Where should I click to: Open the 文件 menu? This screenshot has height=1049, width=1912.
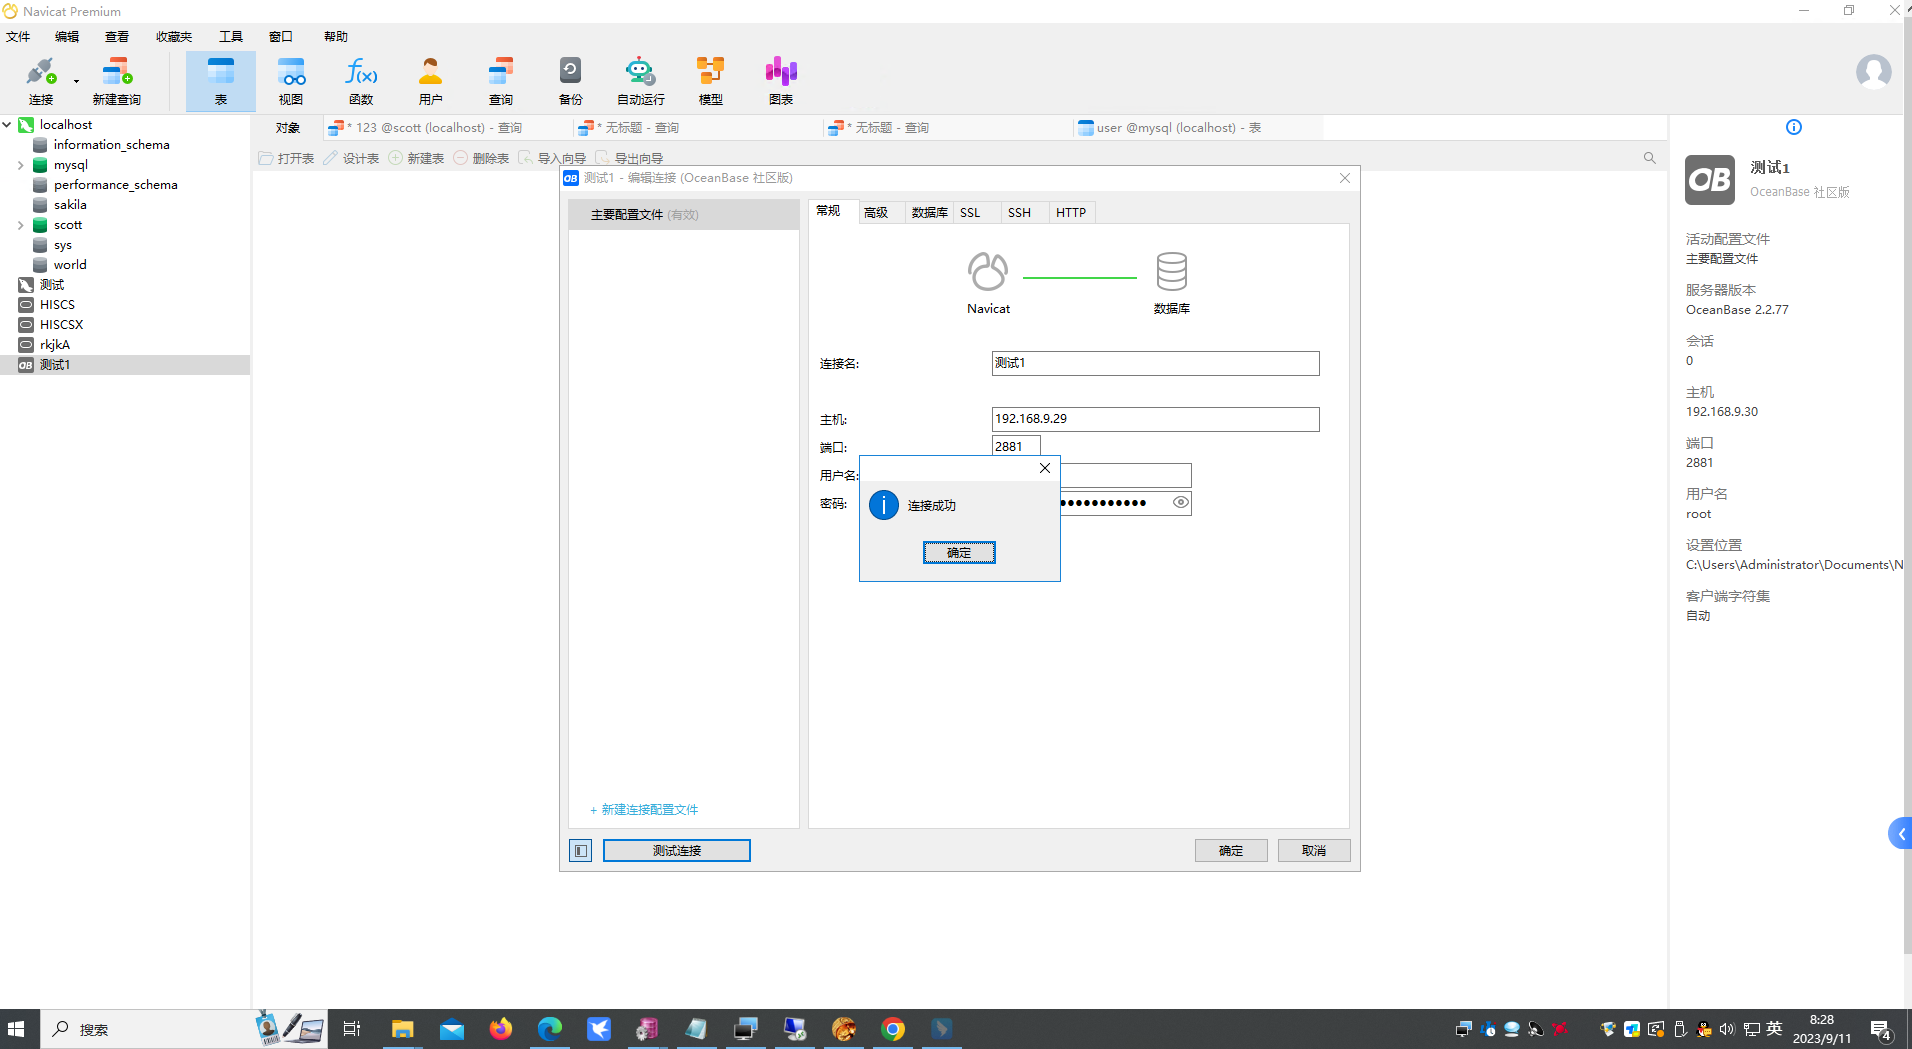(x=18, y=37)
